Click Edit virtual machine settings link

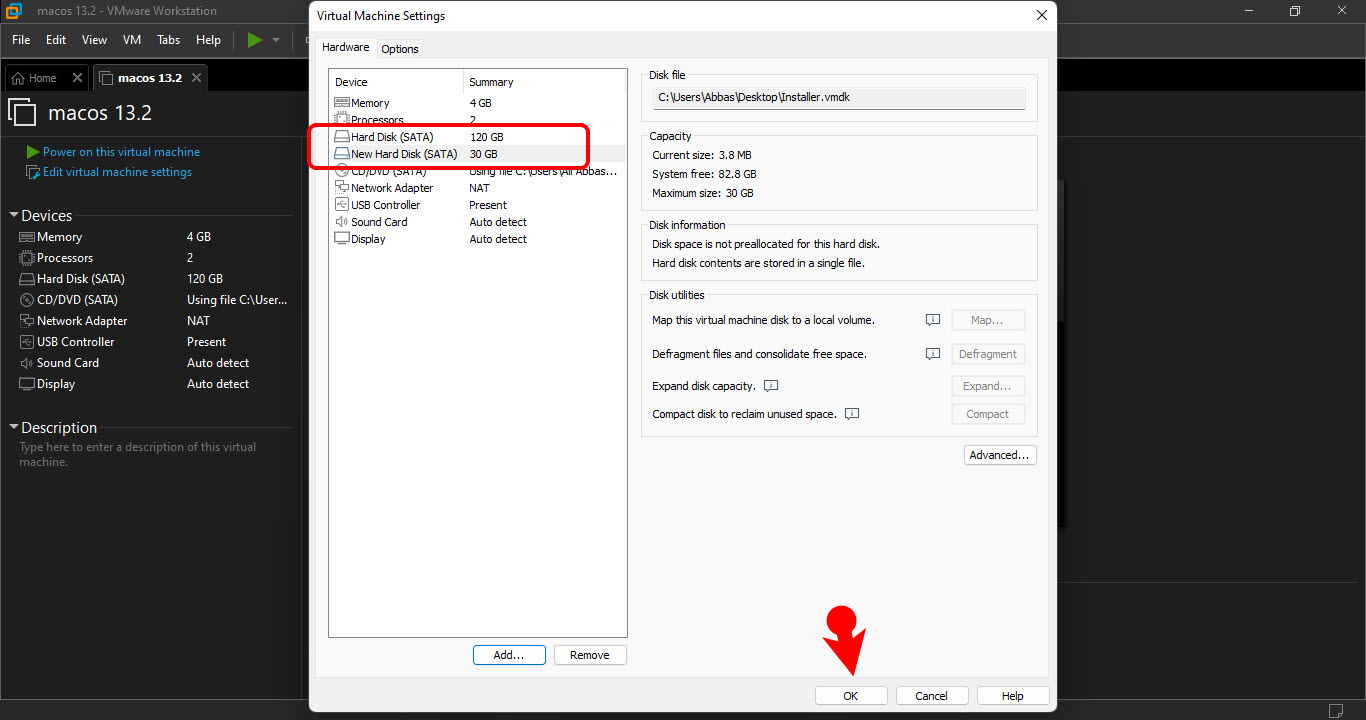click(117, 172)
